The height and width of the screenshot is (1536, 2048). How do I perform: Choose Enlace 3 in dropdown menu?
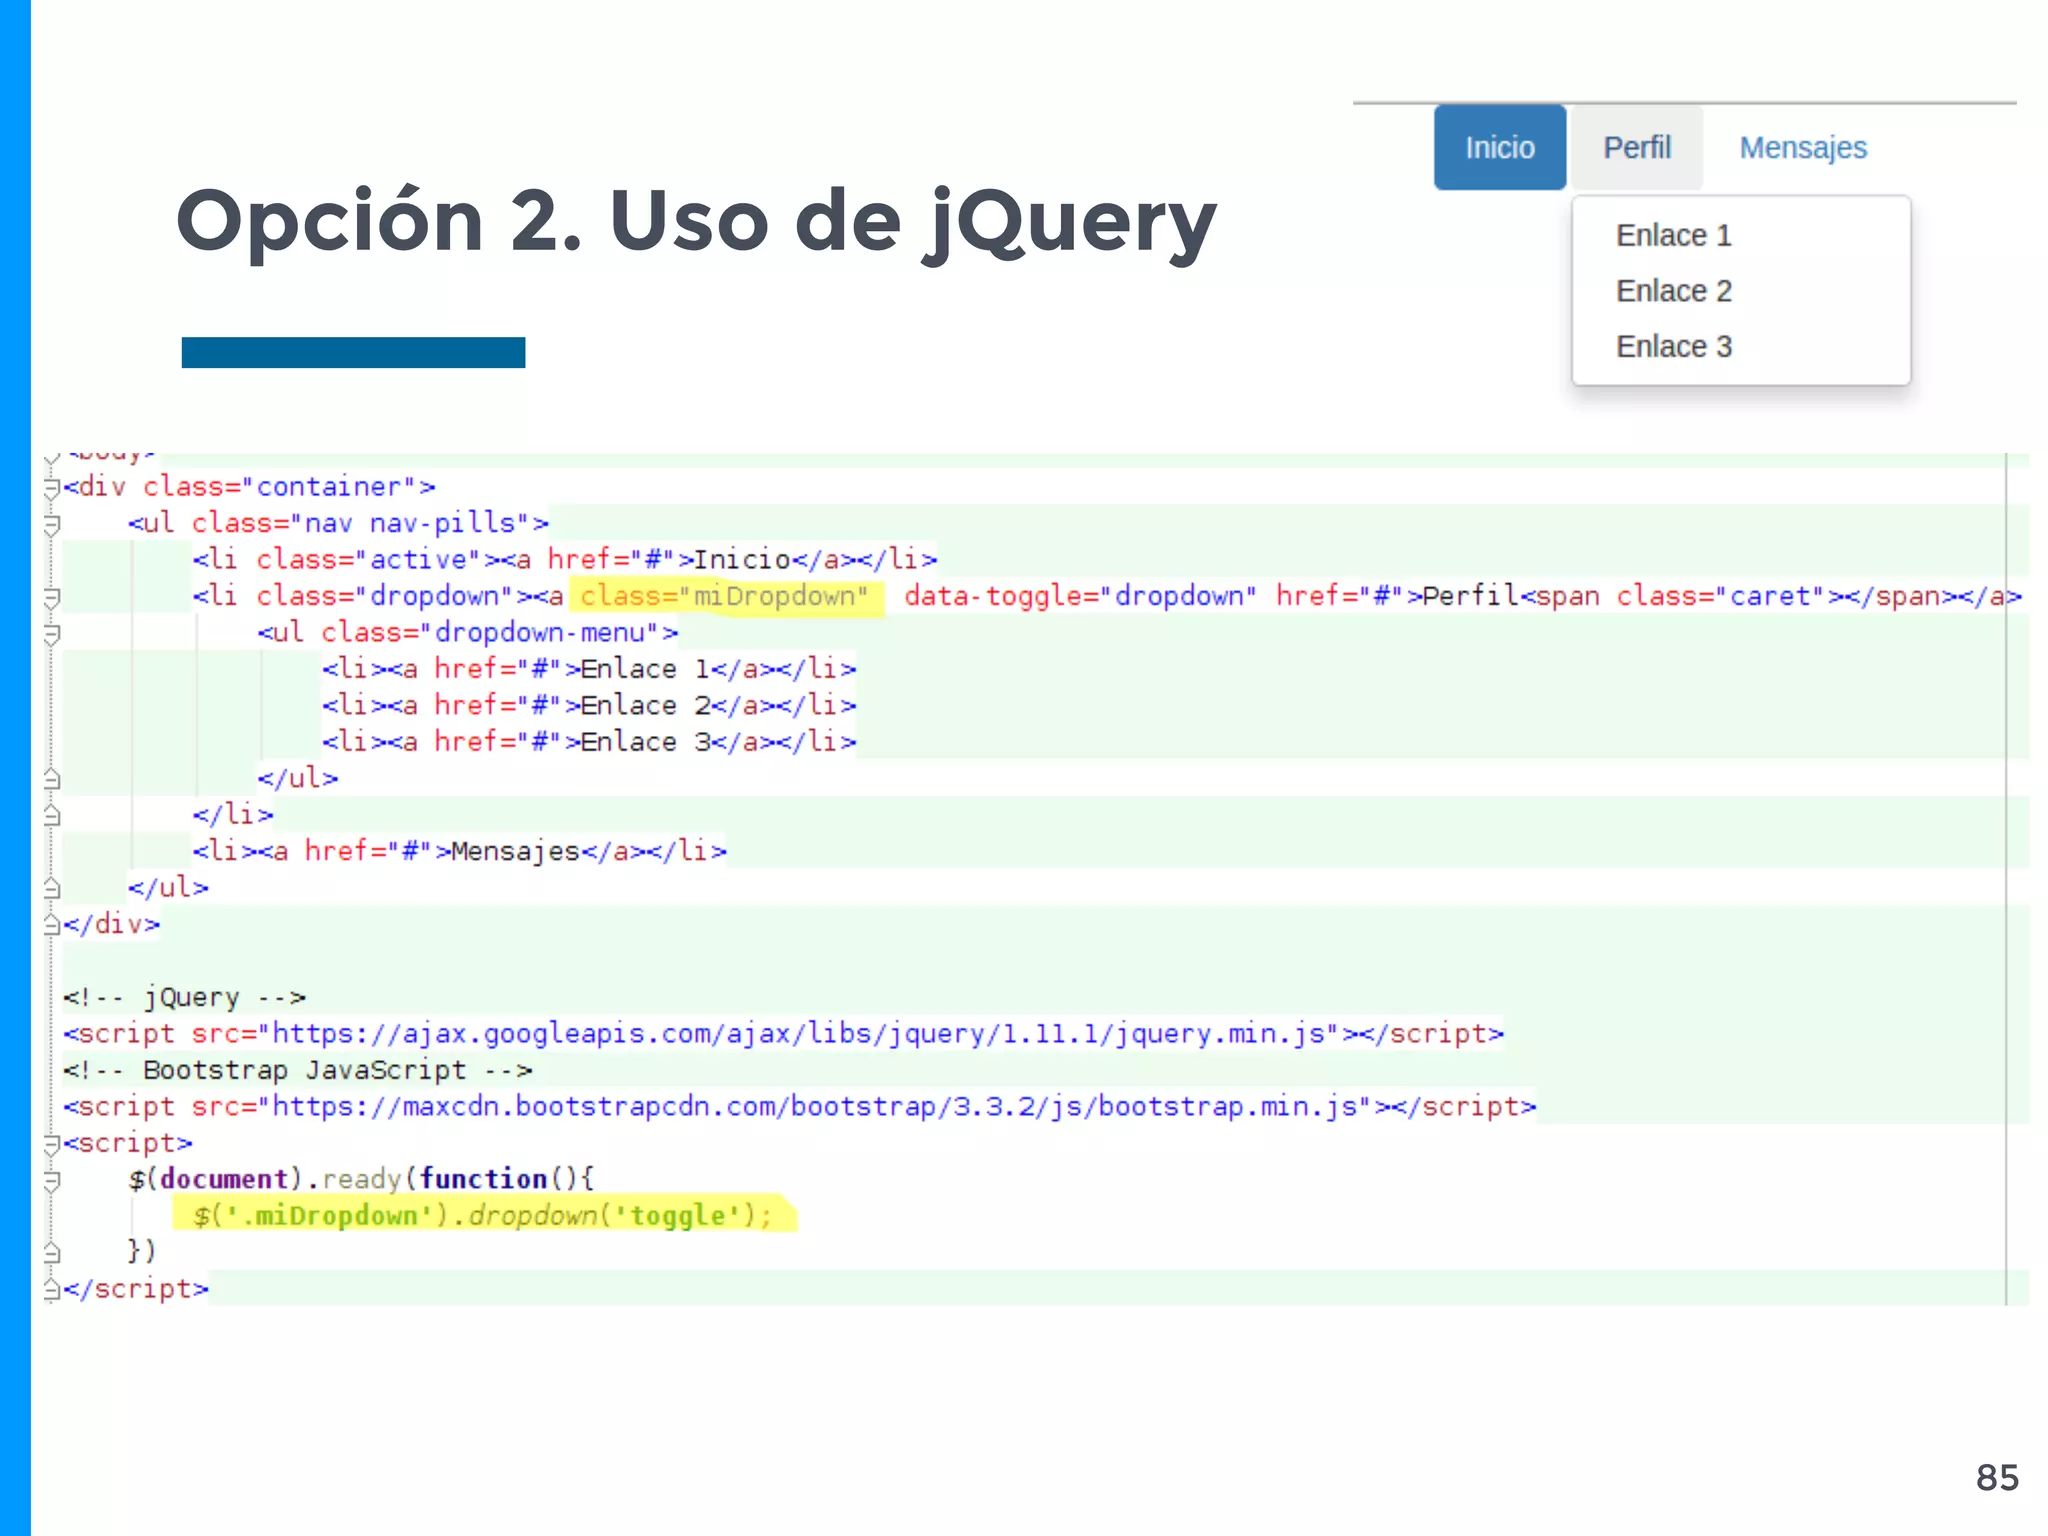click(1673, 346)
